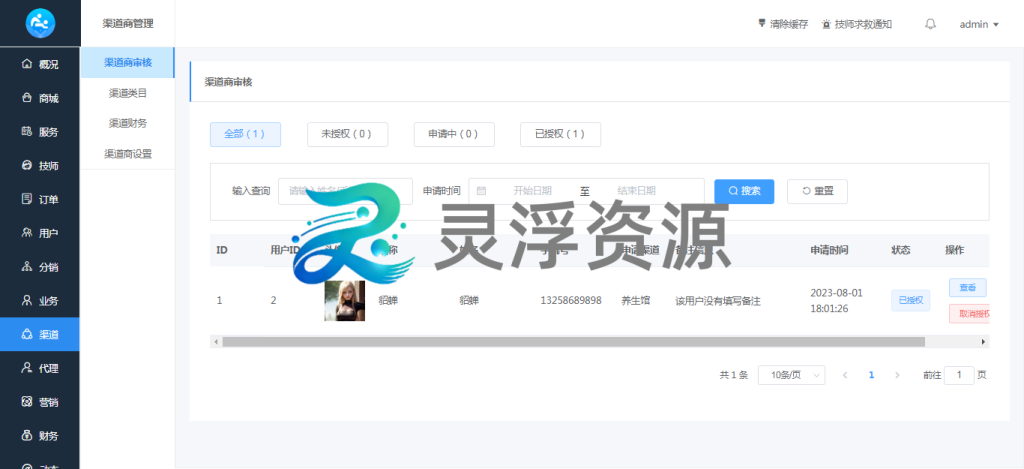The height and width of the screenshot is (469, 1024).
Task: Click the blue 搜索 search button
Action: 744,191
